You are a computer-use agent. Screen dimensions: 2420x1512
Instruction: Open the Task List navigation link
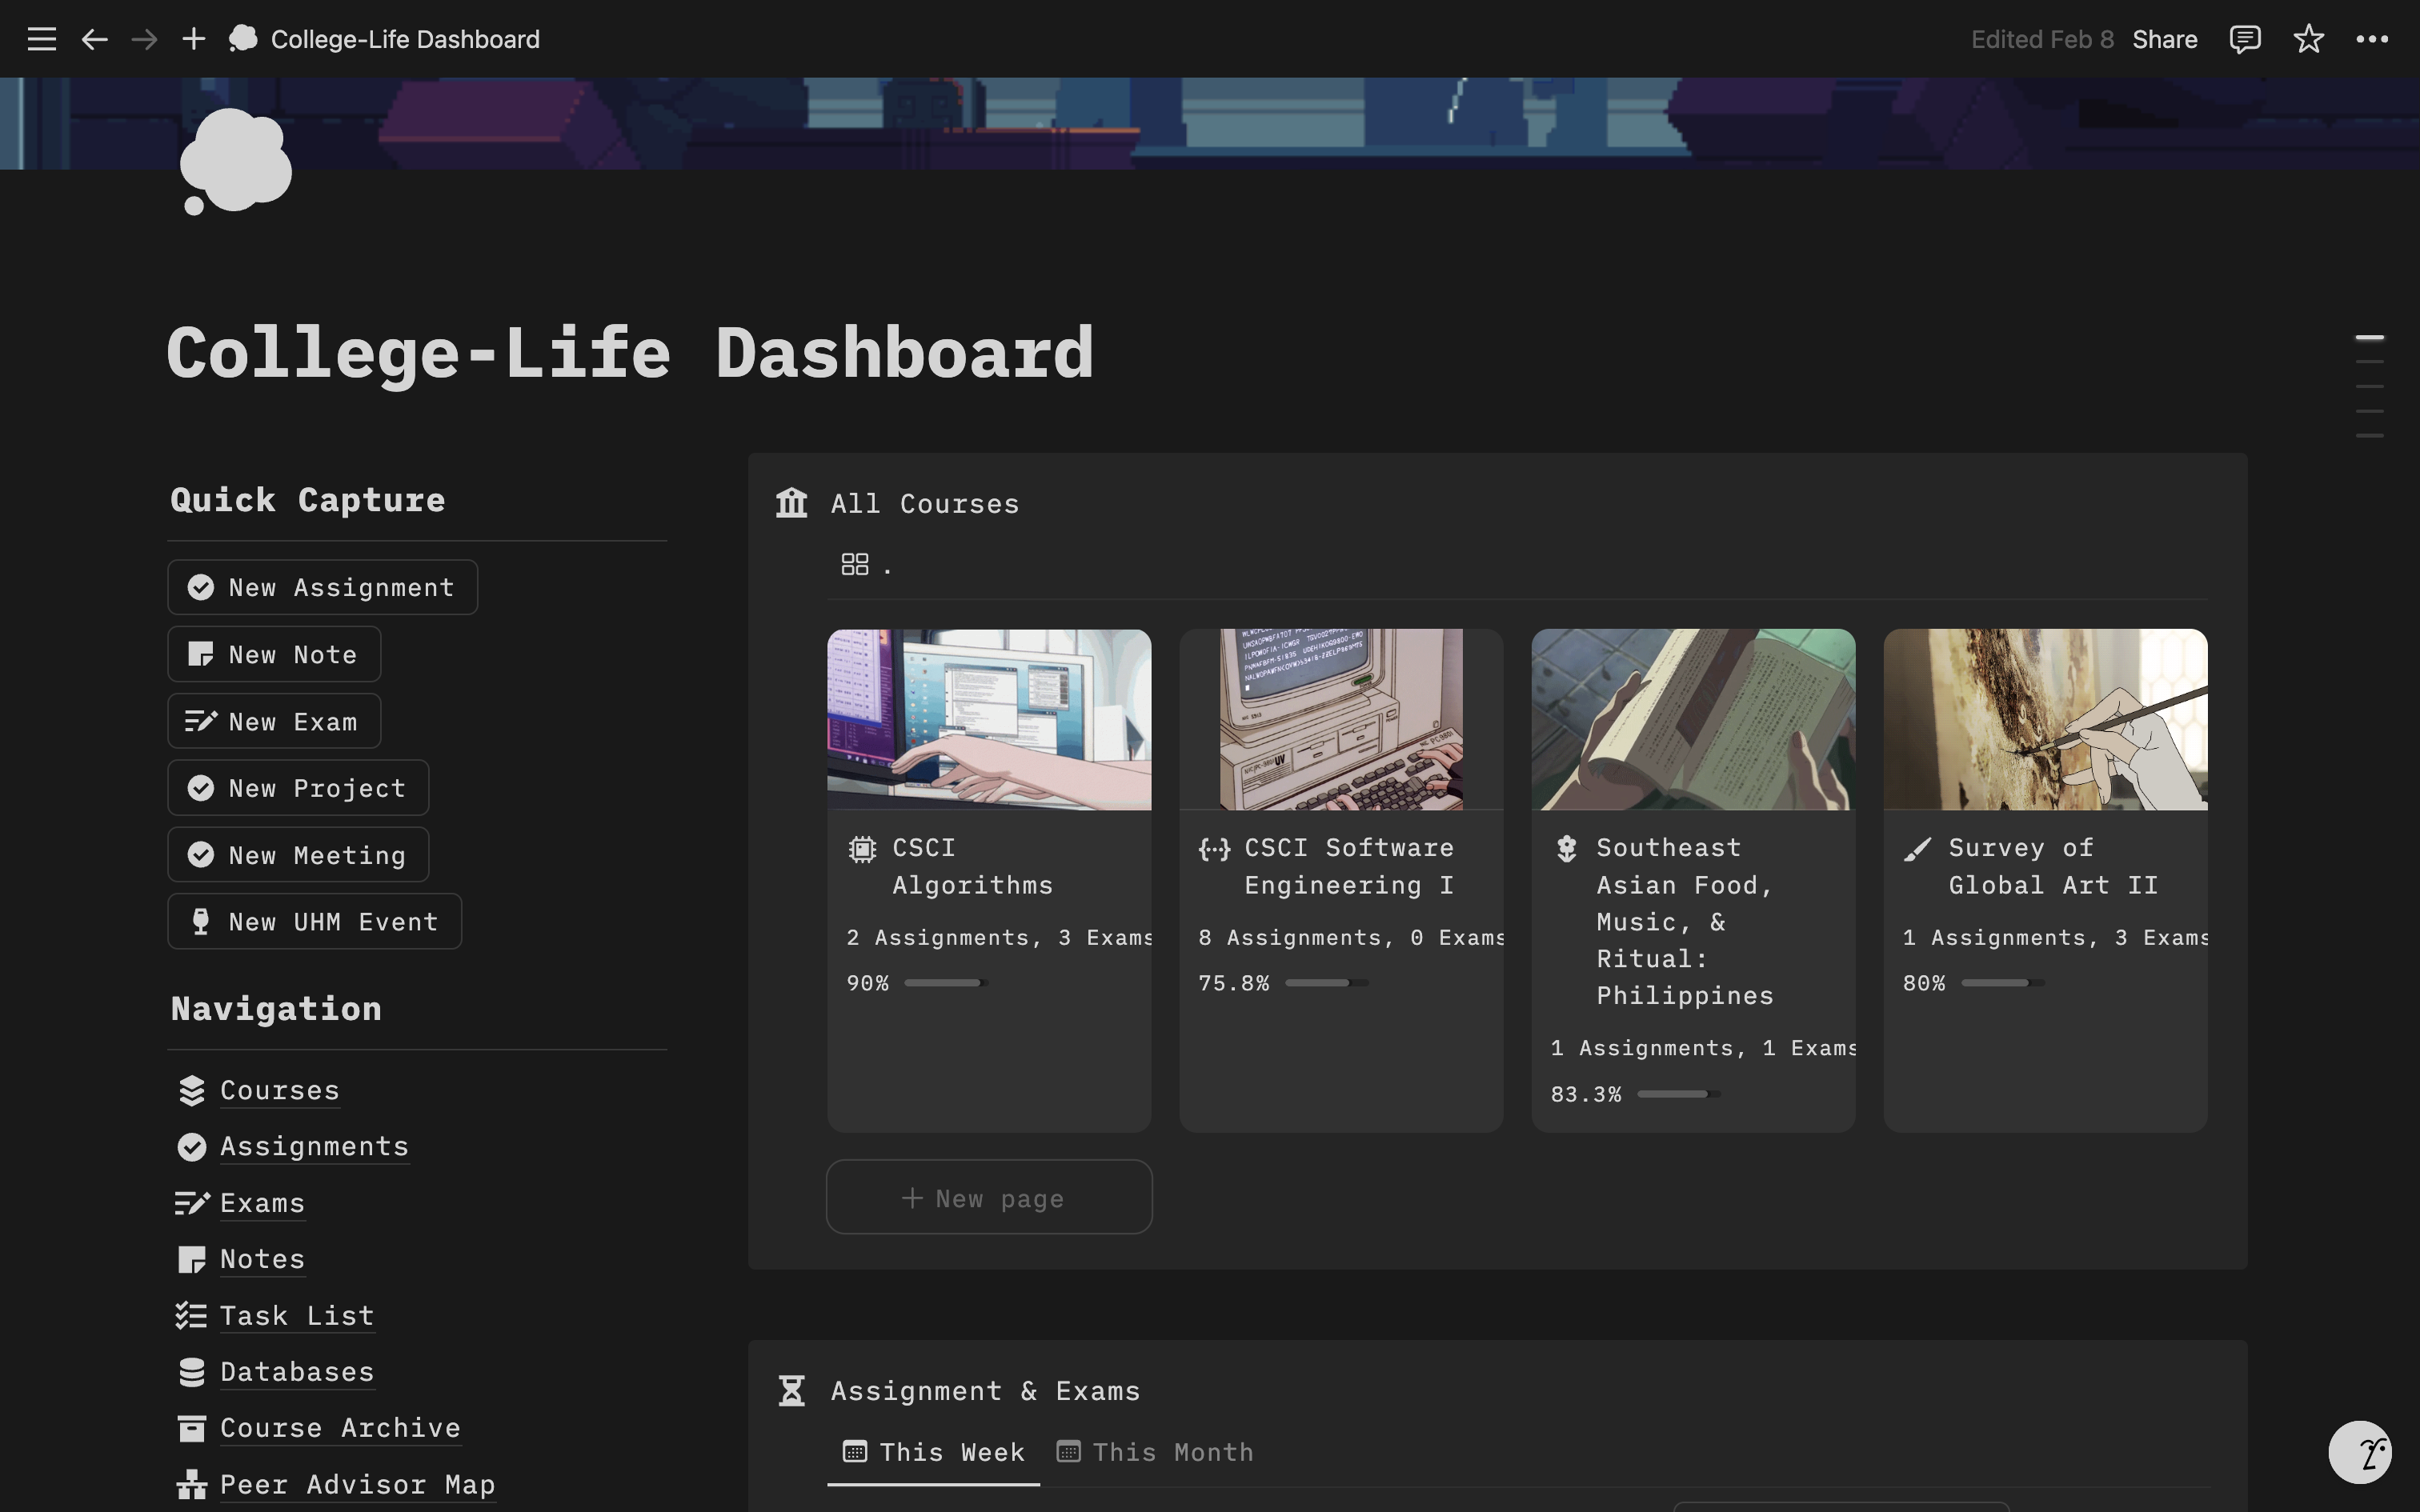pyautogui.click(x=296, y=1315)
